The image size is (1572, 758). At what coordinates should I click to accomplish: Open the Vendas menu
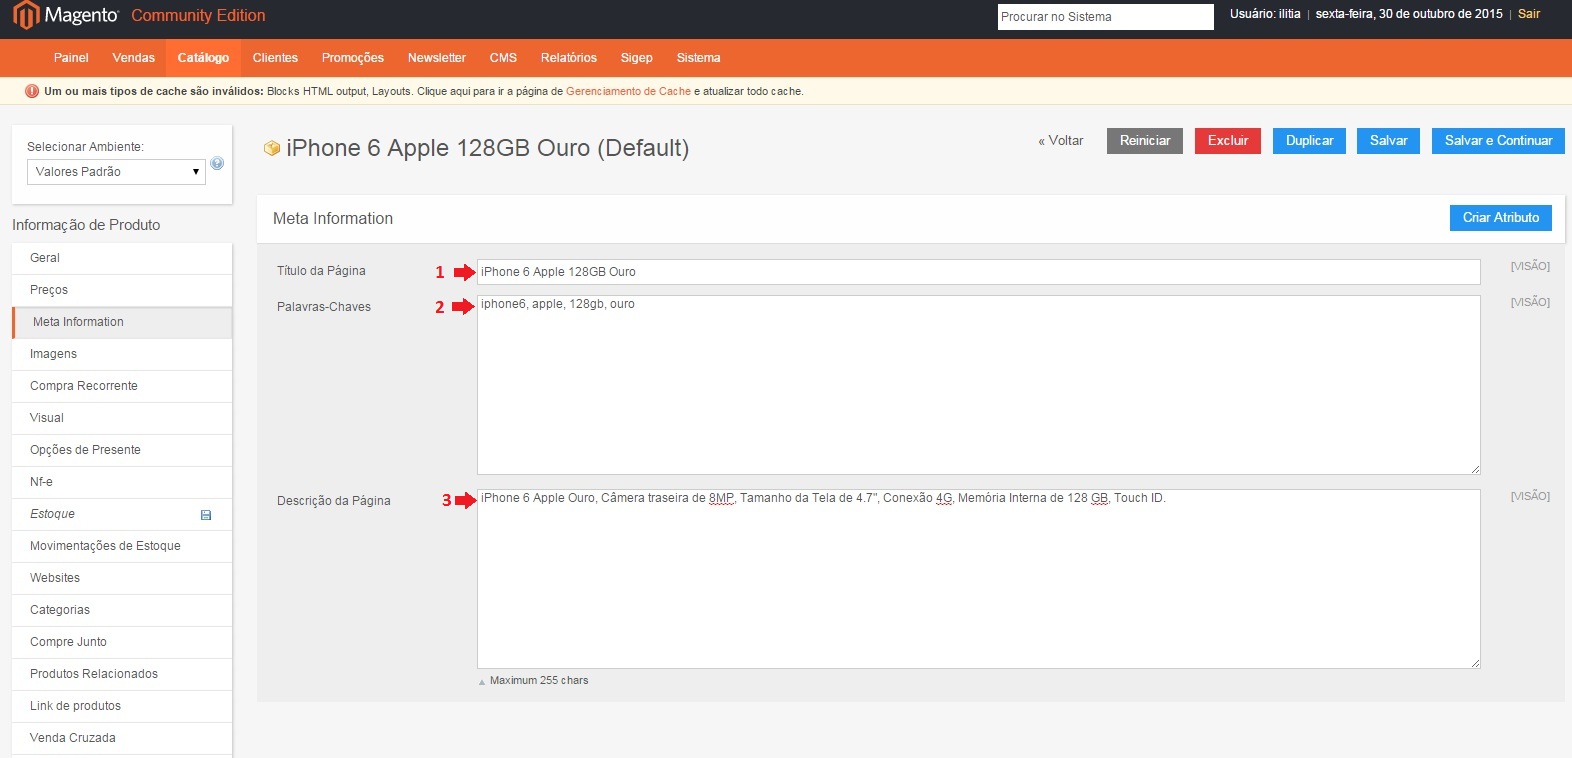pos(133,58)
